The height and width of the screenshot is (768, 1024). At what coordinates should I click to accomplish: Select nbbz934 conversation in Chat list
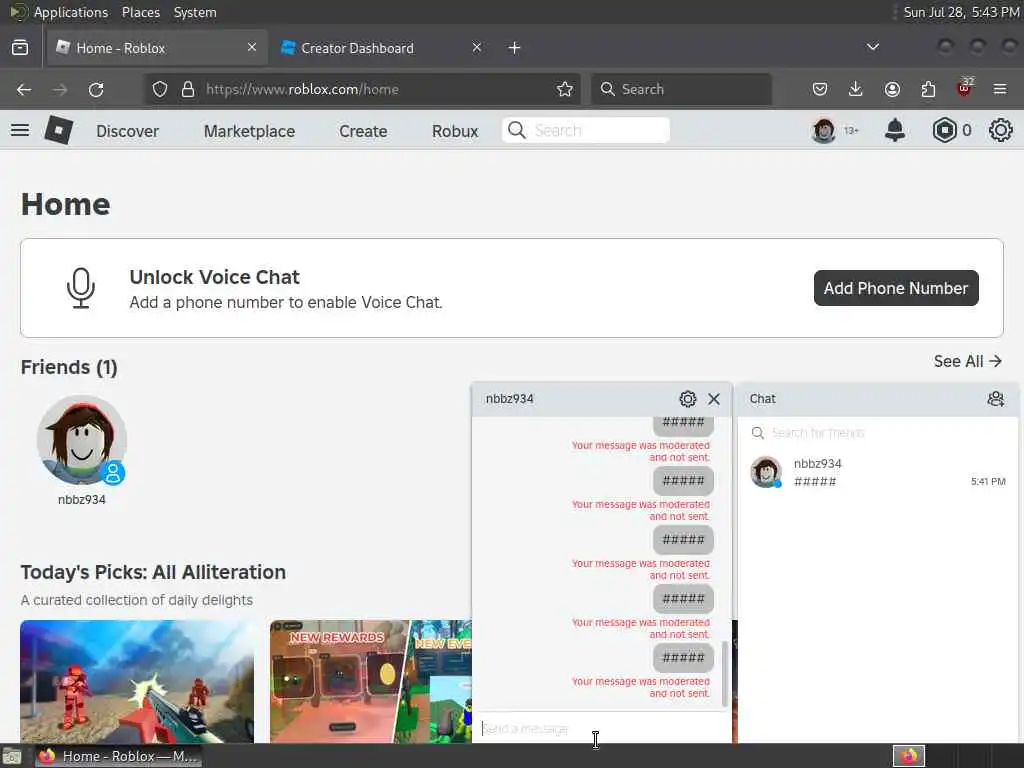[878, 472]
